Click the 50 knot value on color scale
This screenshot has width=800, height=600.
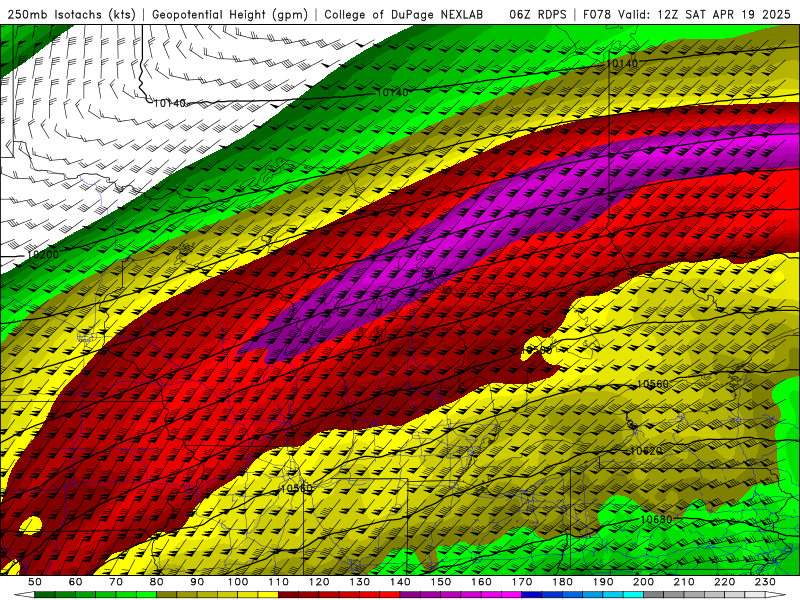[x=35, y=582]
